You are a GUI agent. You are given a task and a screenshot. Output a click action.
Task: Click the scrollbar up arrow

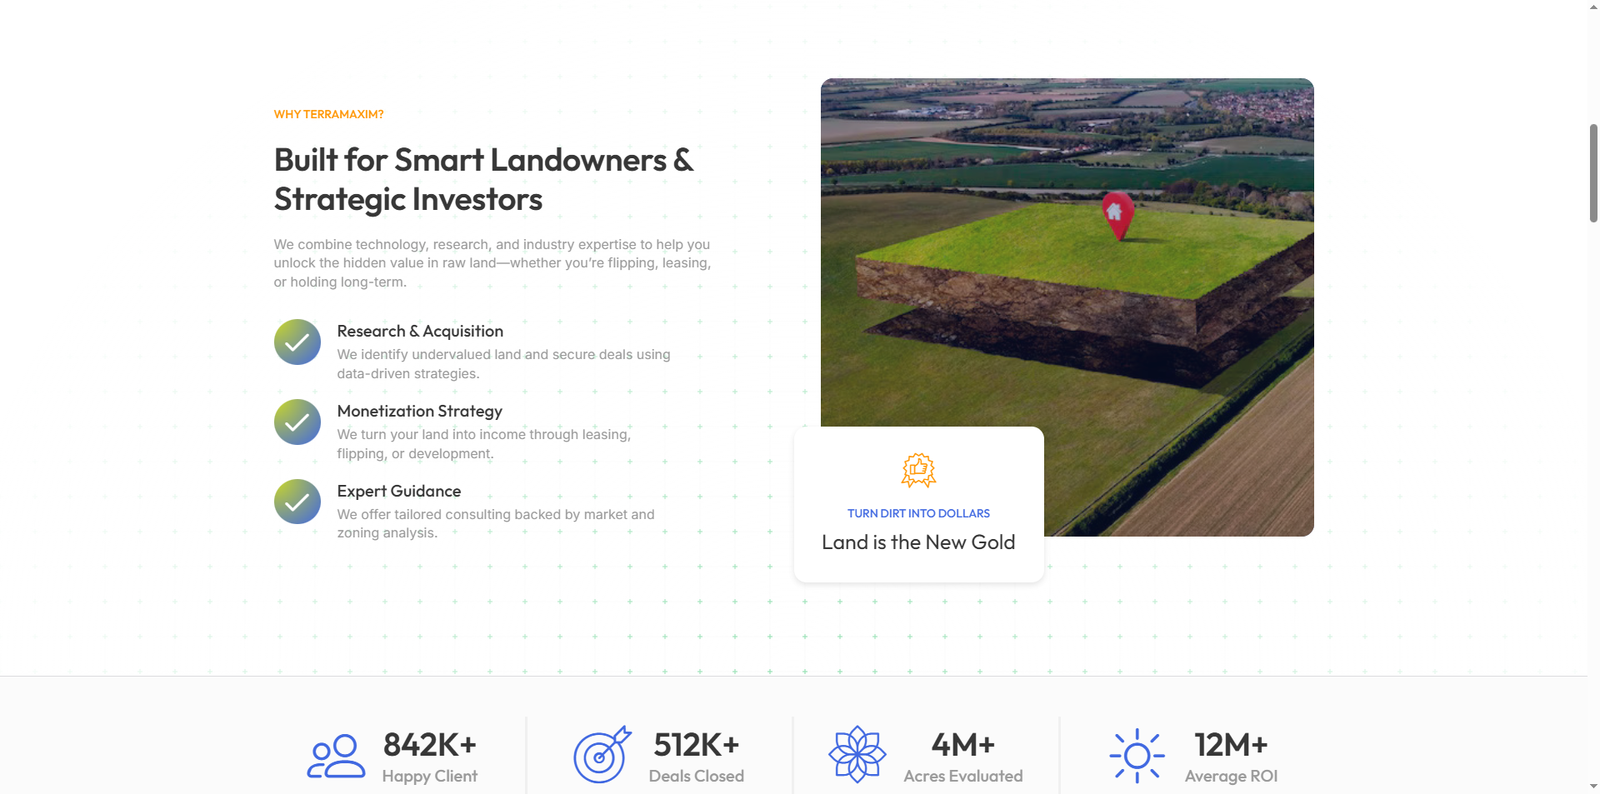[1593, 7]
